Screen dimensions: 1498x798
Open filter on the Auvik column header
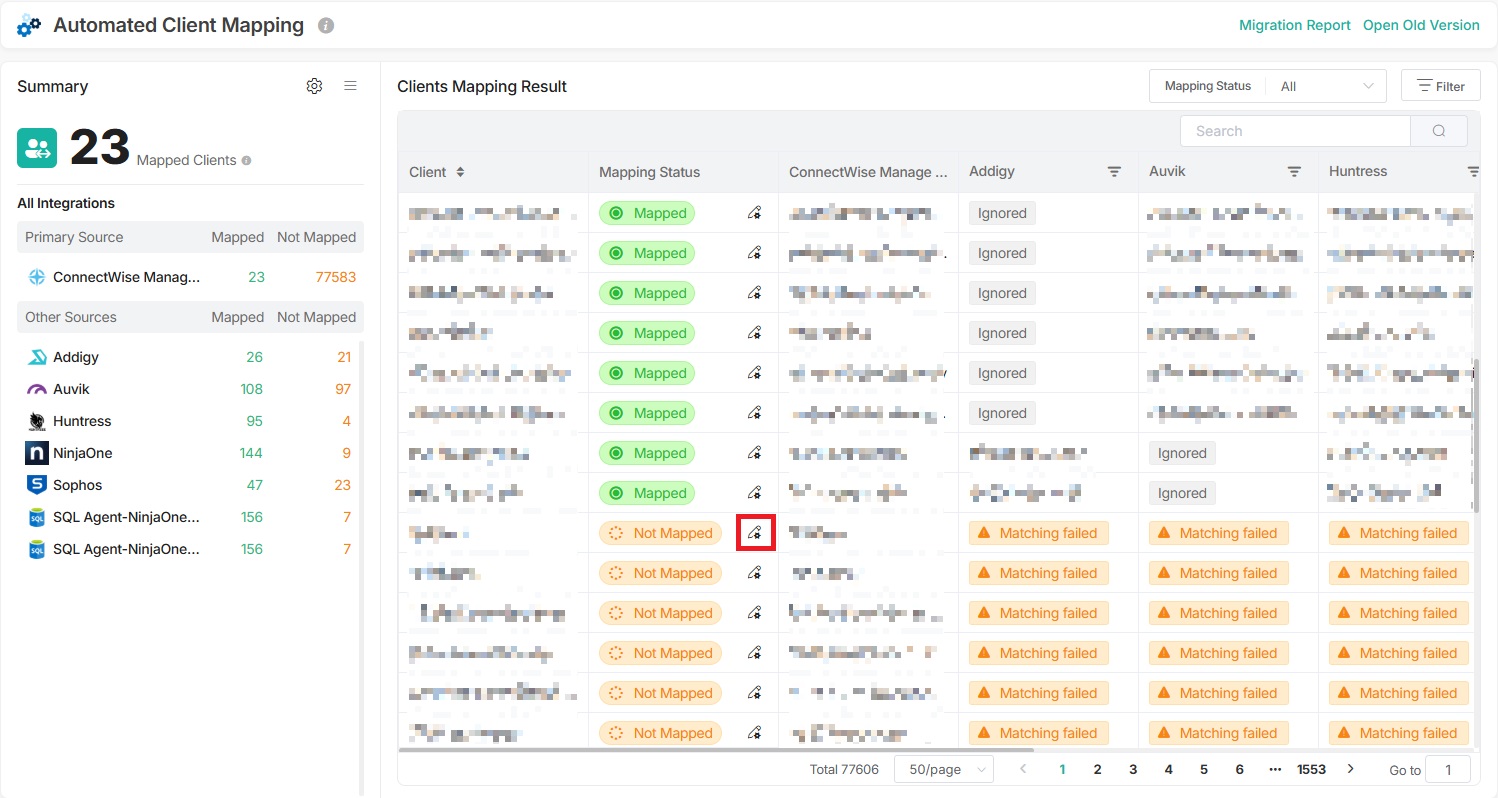coord(1294,172)
